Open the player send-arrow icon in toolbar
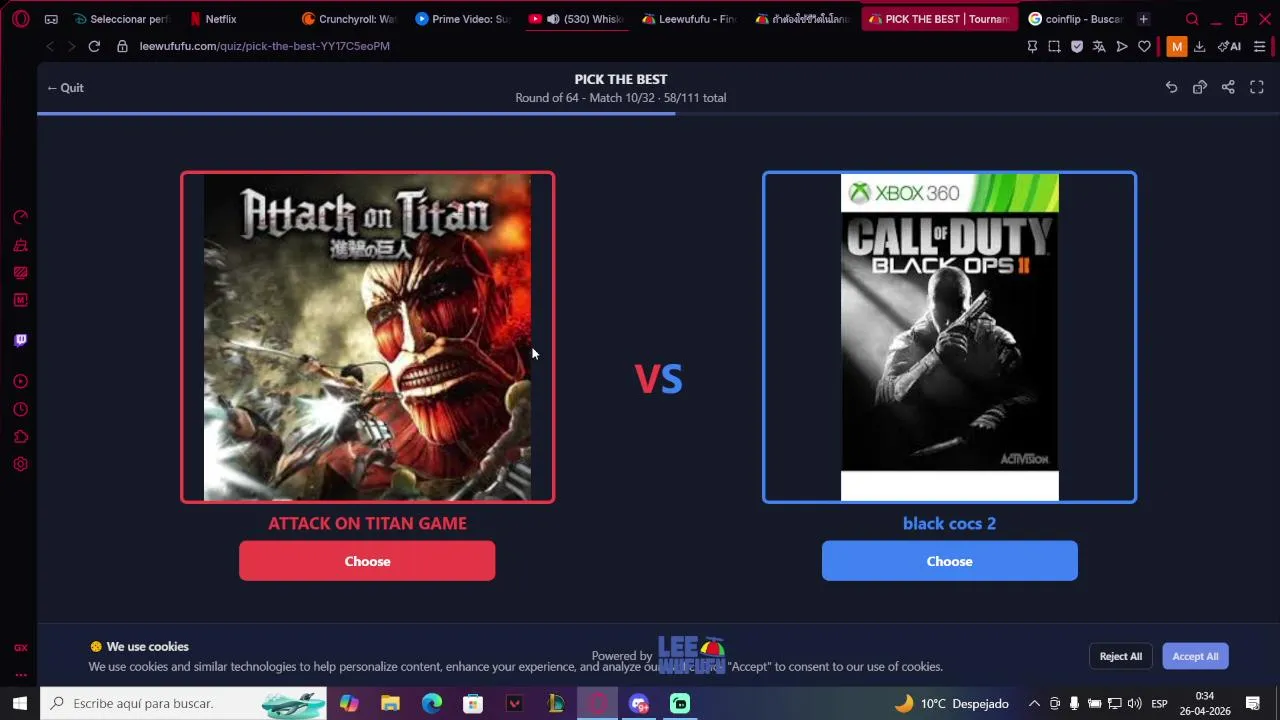 click(x=1122, y=46)
